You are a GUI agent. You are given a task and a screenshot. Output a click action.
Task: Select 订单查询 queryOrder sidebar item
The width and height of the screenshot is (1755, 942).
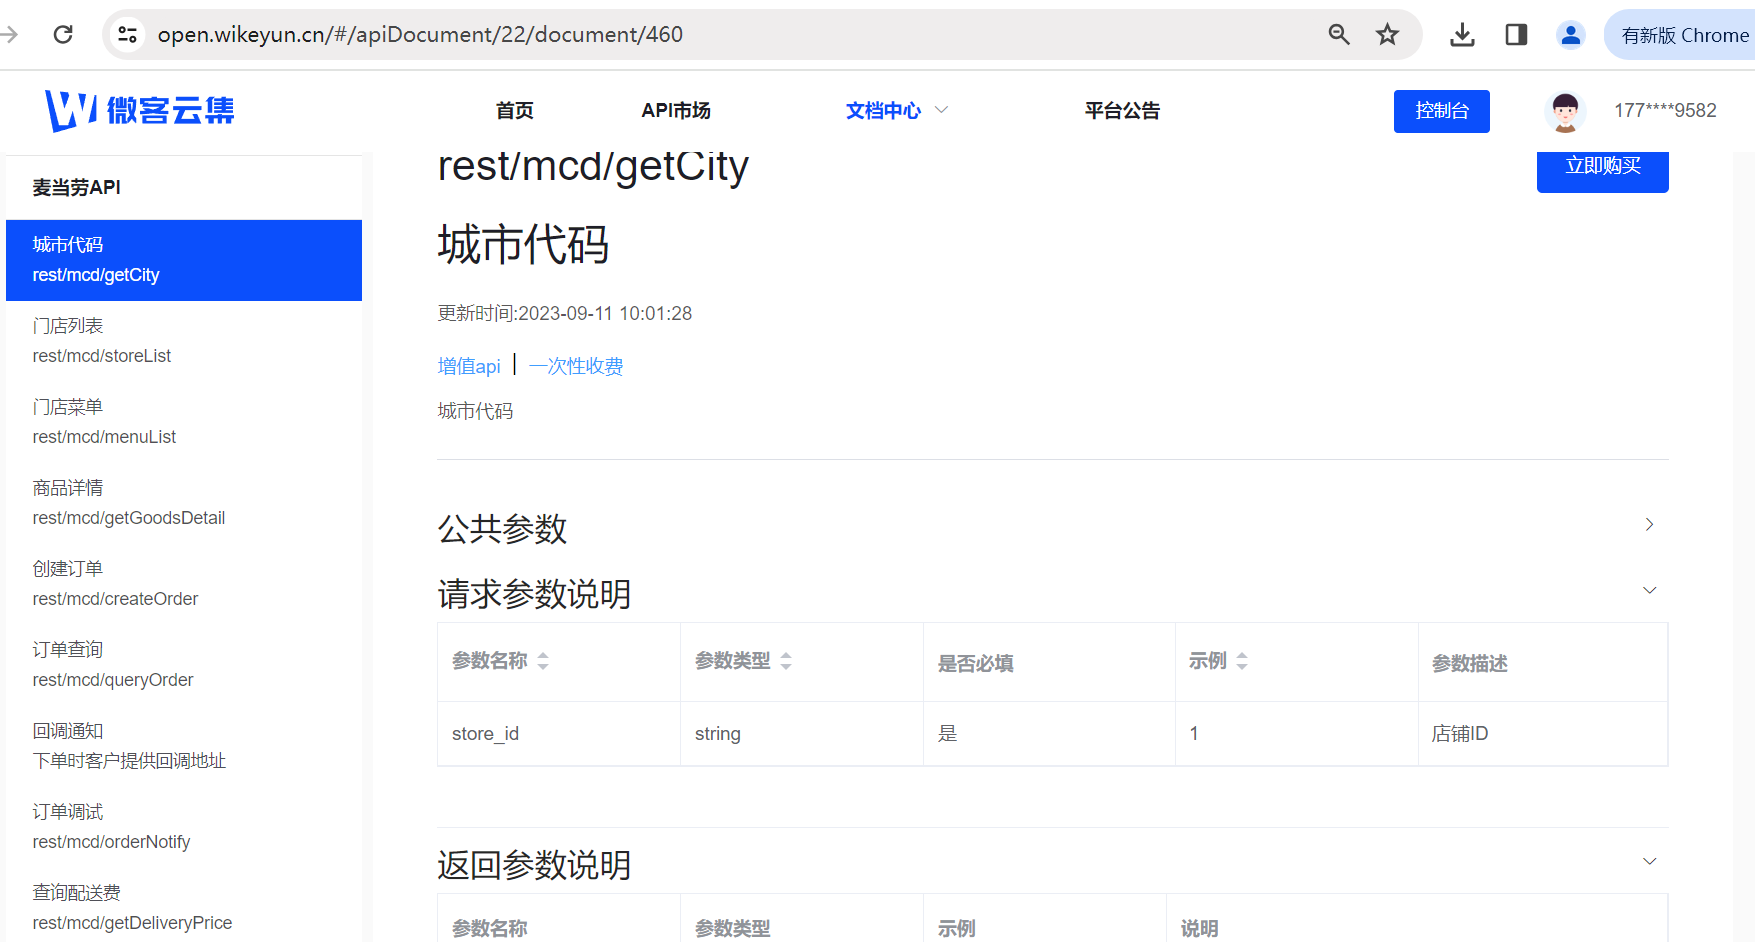pos(184,665)
